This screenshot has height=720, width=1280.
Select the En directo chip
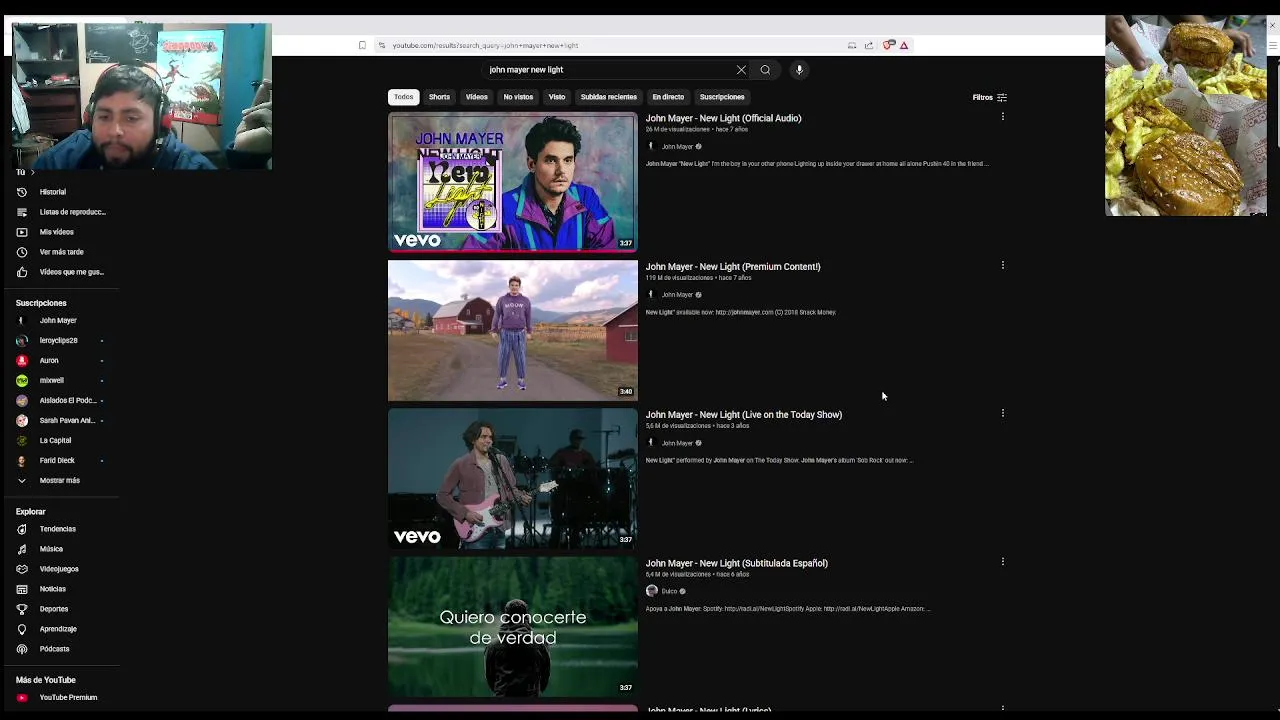pos(668,97)
